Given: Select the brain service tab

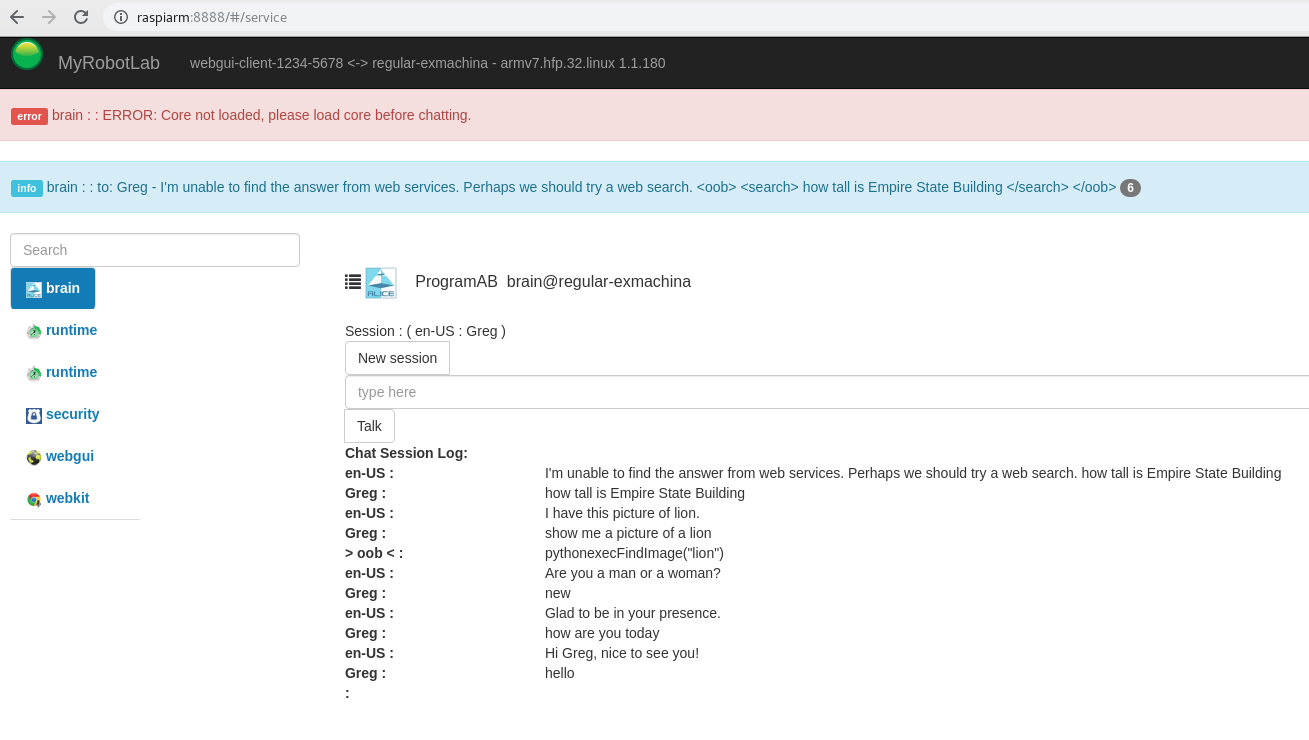Looking at the screenshot, I should [x=53, y=288].
